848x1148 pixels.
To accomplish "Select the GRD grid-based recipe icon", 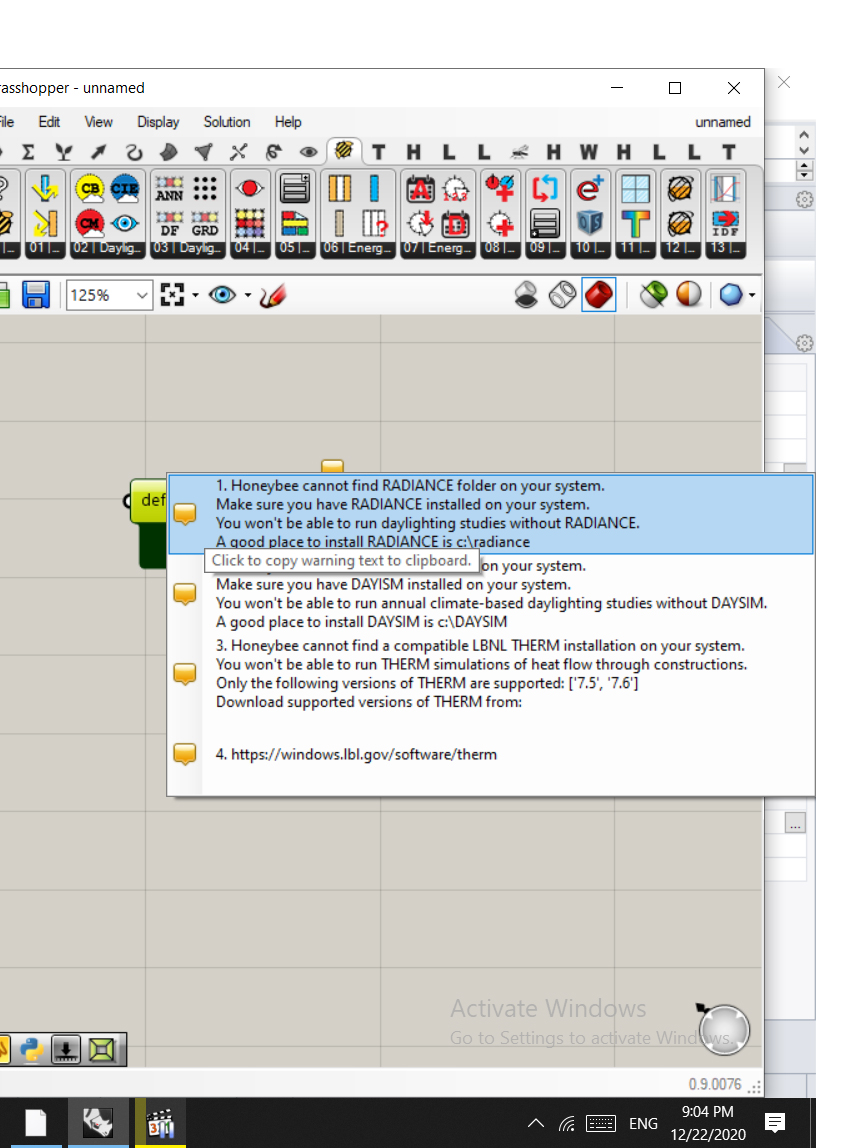I will (x=204, y=223).
